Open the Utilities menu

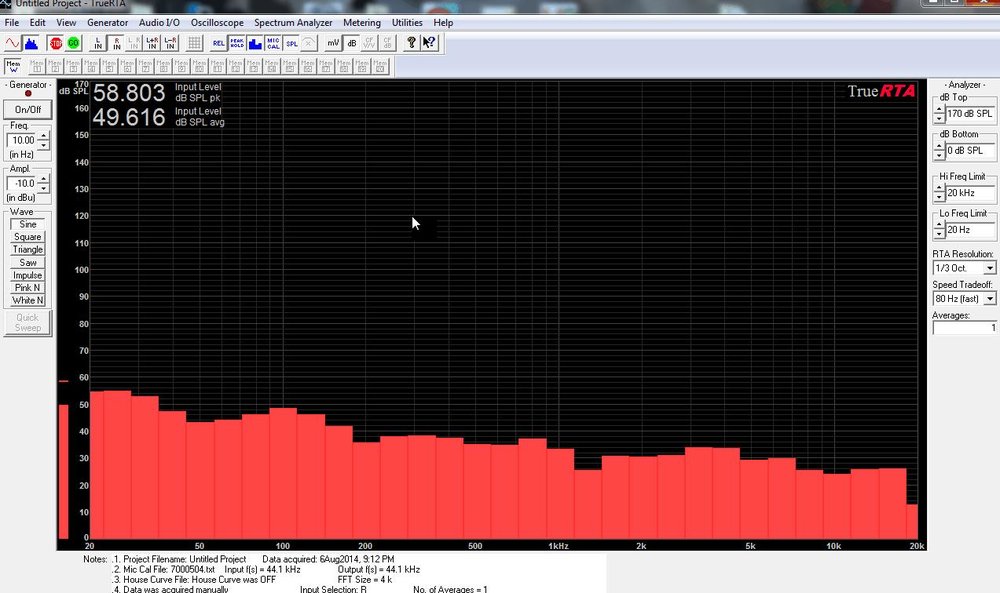click(x=407, y=22)
